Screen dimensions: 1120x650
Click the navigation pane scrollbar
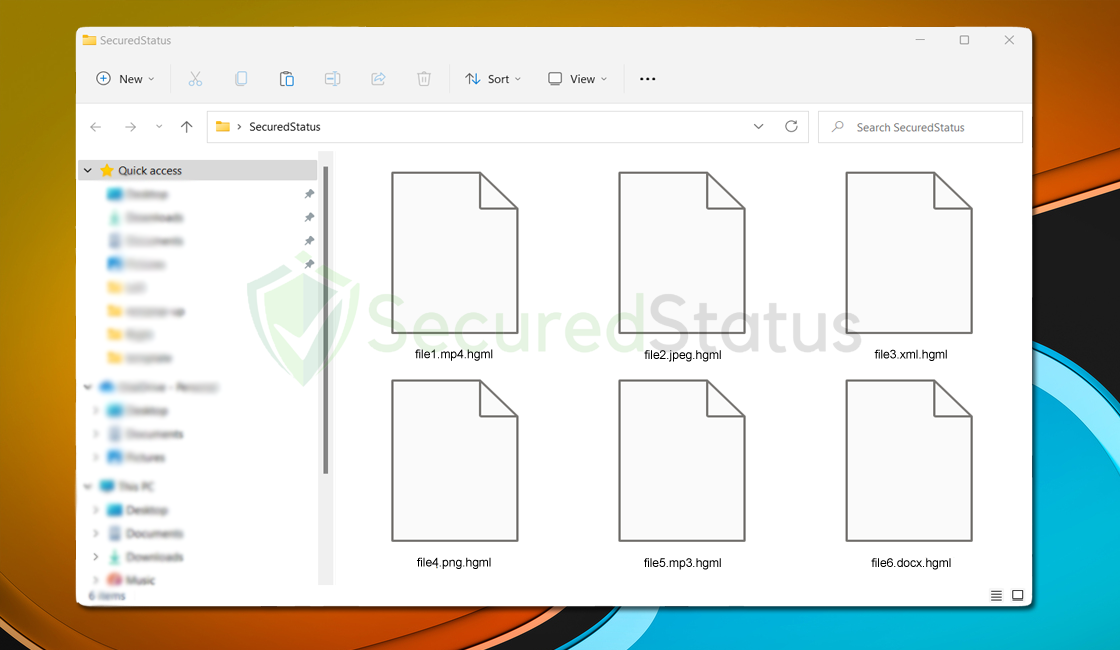326,320
